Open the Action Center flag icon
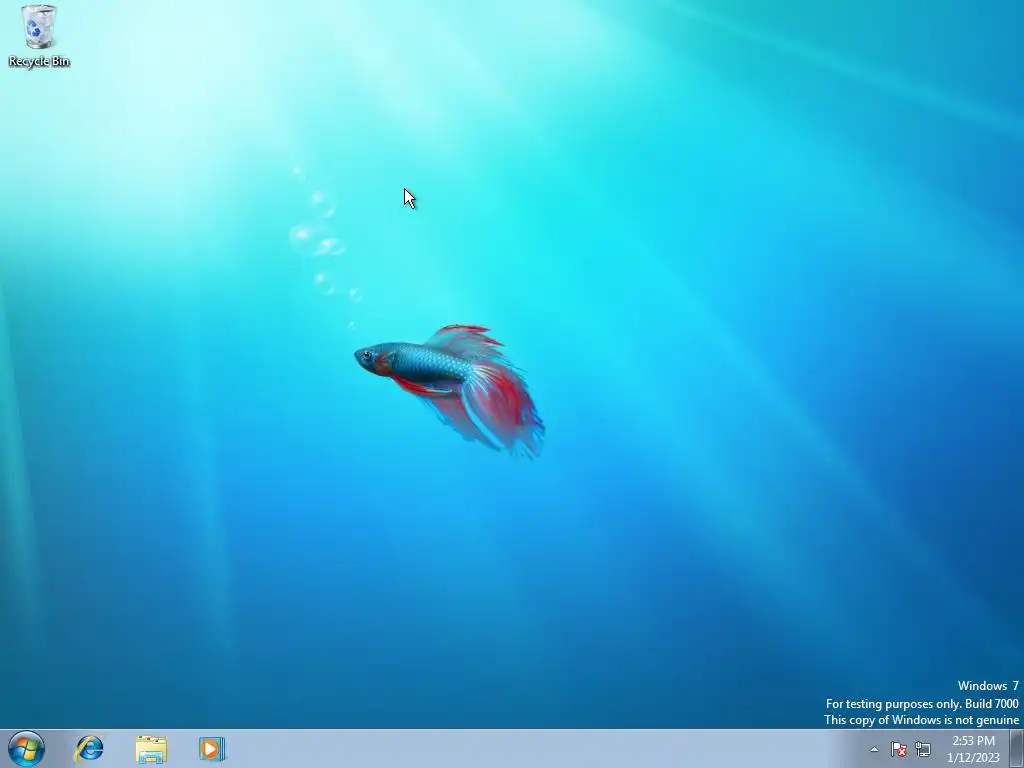The height and width of the screenshot is (768, 1024). [899, 749]
